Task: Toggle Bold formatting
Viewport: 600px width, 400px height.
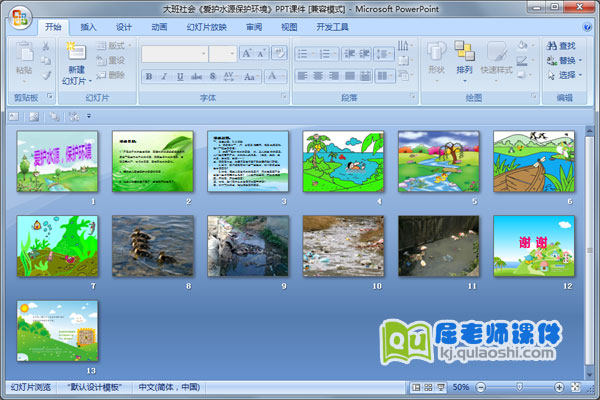Action: 149,76
